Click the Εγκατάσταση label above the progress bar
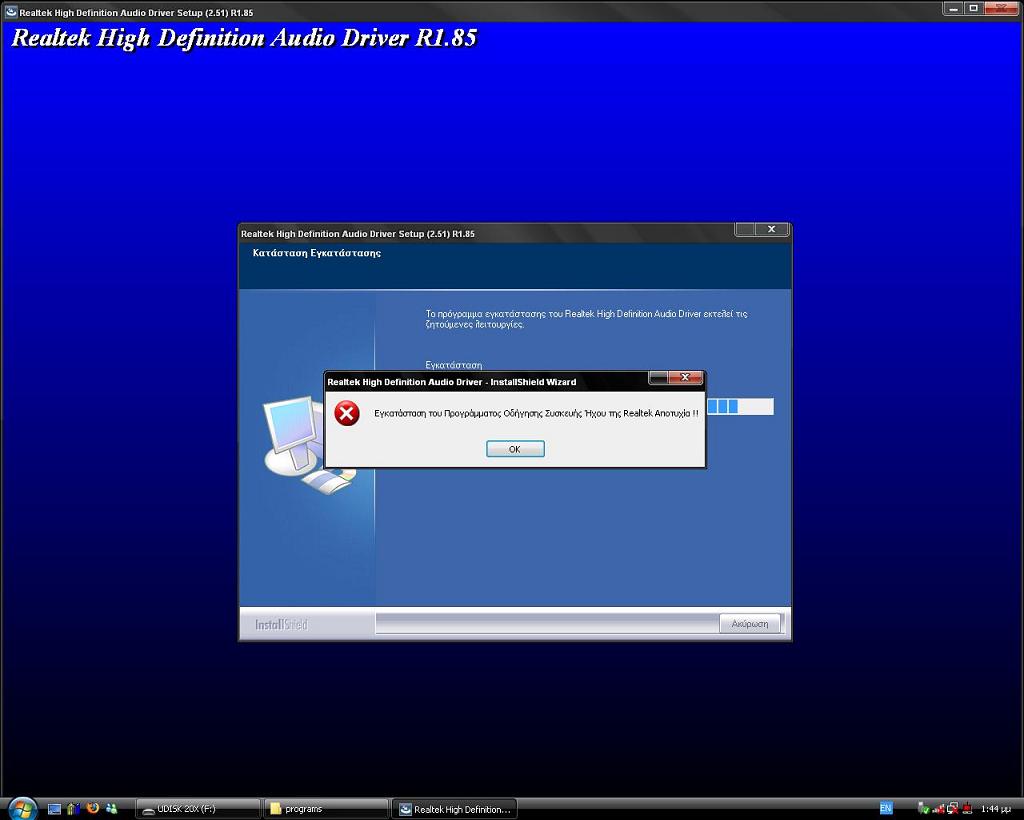 (454, 365)
